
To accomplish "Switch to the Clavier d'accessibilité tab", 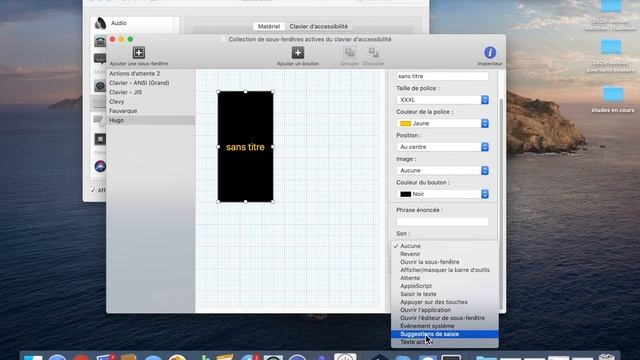I will [318, 27].
